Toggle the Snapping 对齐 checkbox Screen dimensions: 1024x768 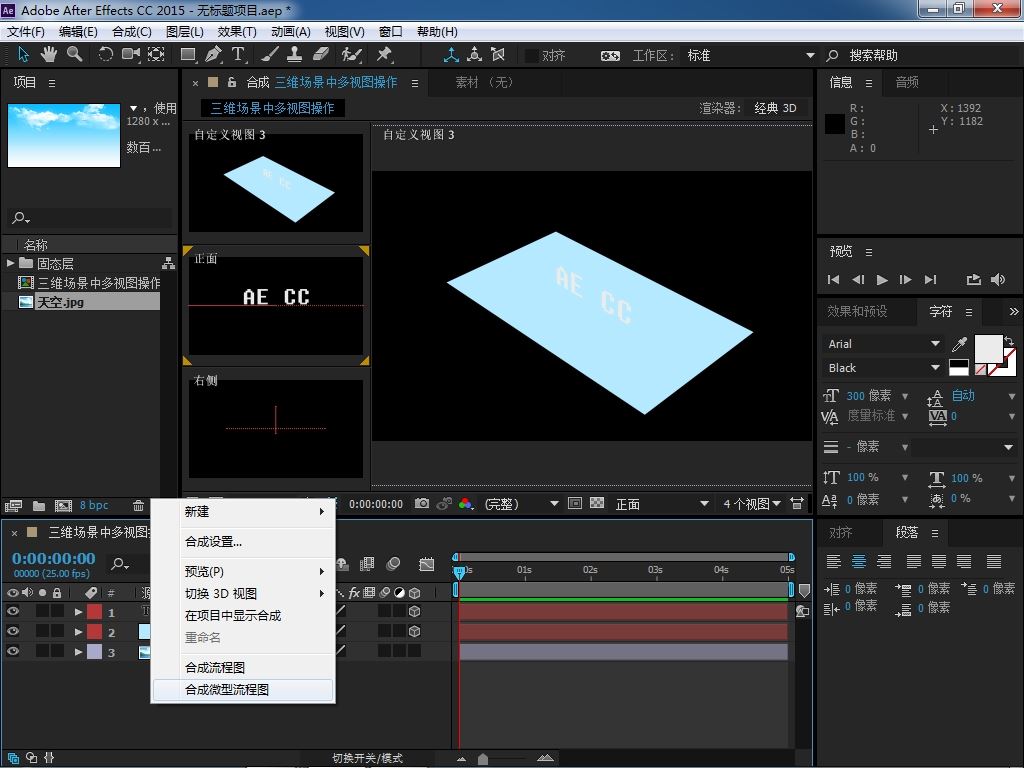coord(532,56)
